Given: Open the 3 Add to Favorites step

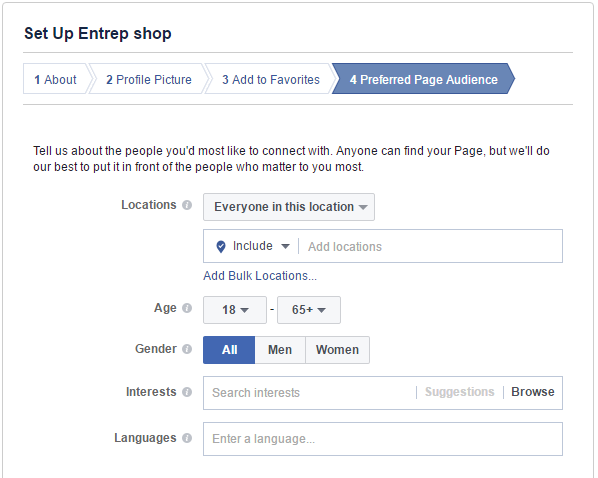Looking at the screenshot, I should [x=271, y=79].
